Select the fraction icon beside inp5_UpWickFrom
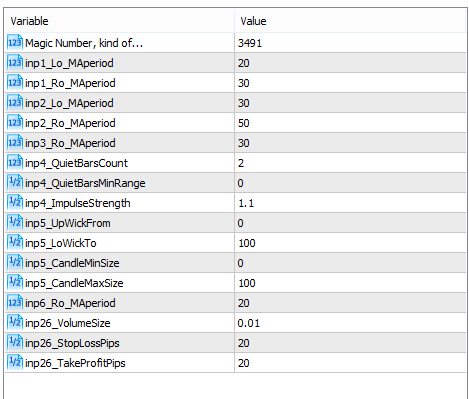This screenshot has width=469, height=399. click(x=15, y=223)
